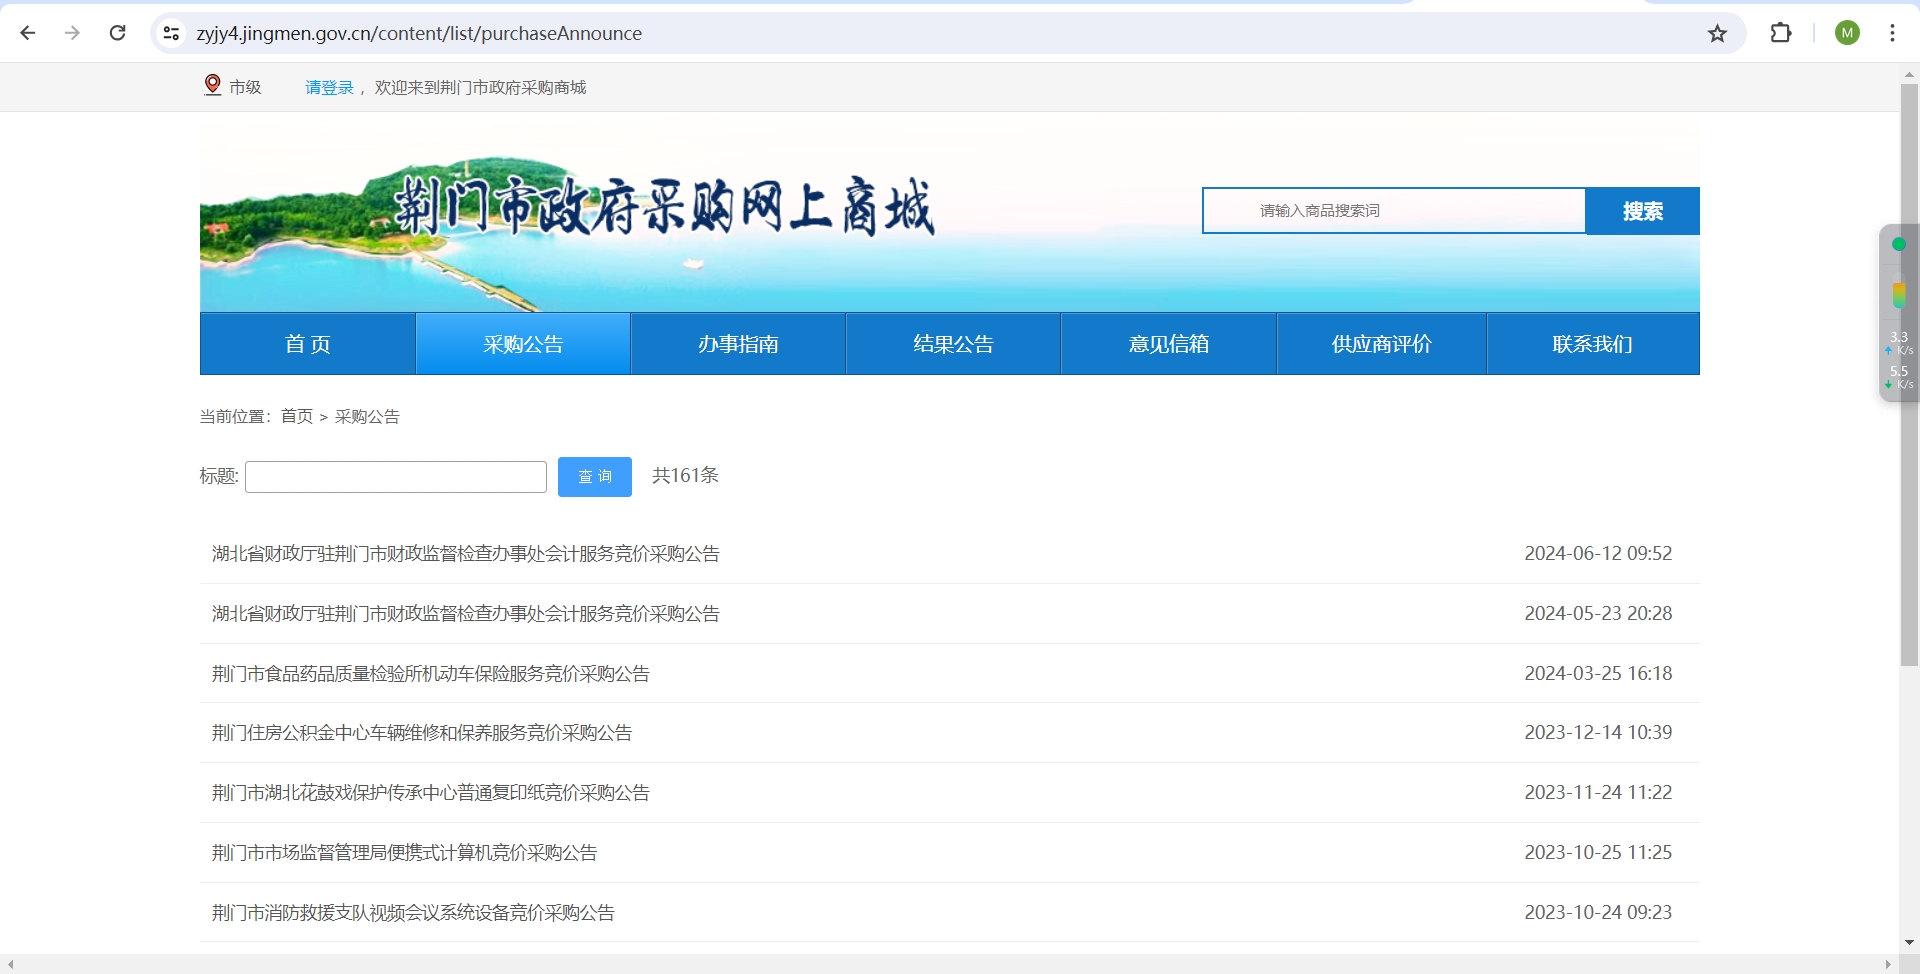
Task: Click the date 2024-03-25 16:18
Action: 1598,673
